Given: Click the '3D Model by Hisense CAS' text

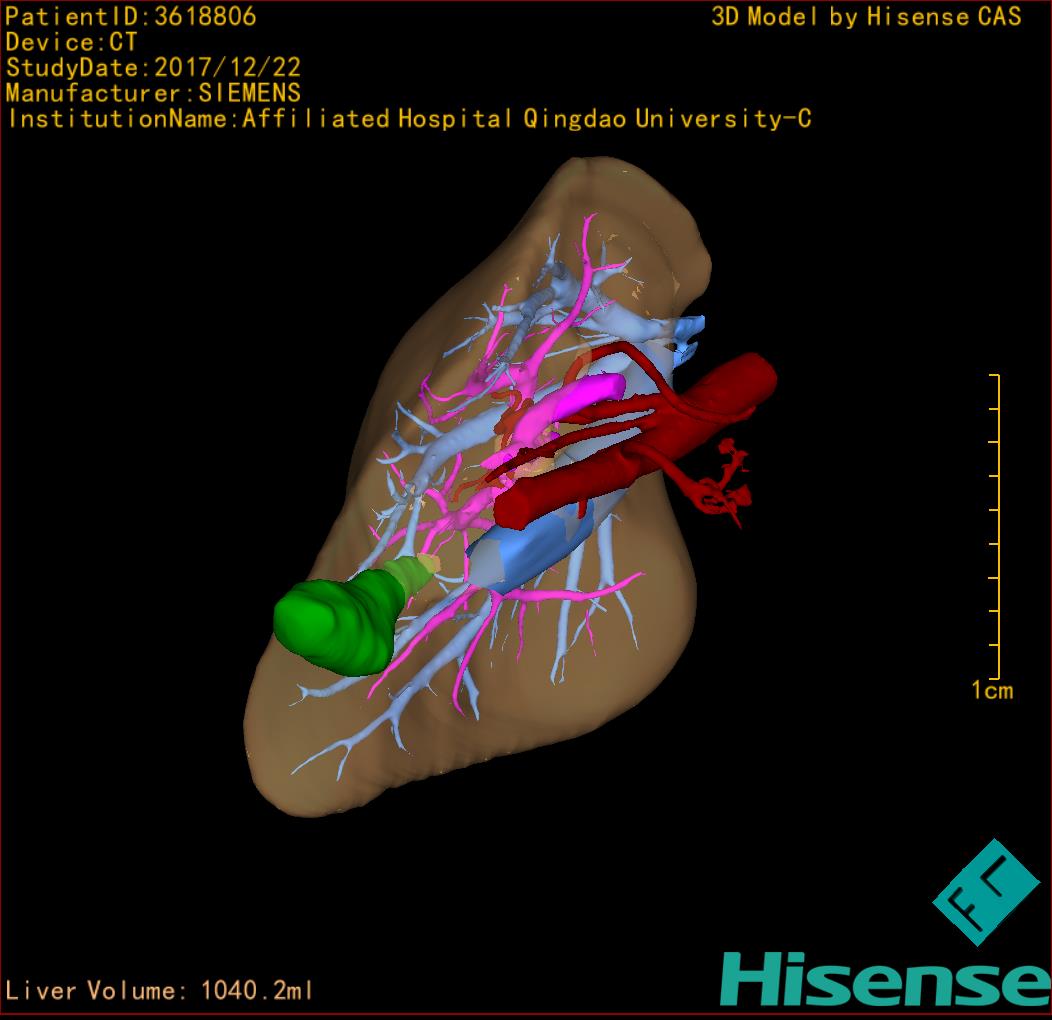Looking at the screenshot, I should (x=866, y=16).
